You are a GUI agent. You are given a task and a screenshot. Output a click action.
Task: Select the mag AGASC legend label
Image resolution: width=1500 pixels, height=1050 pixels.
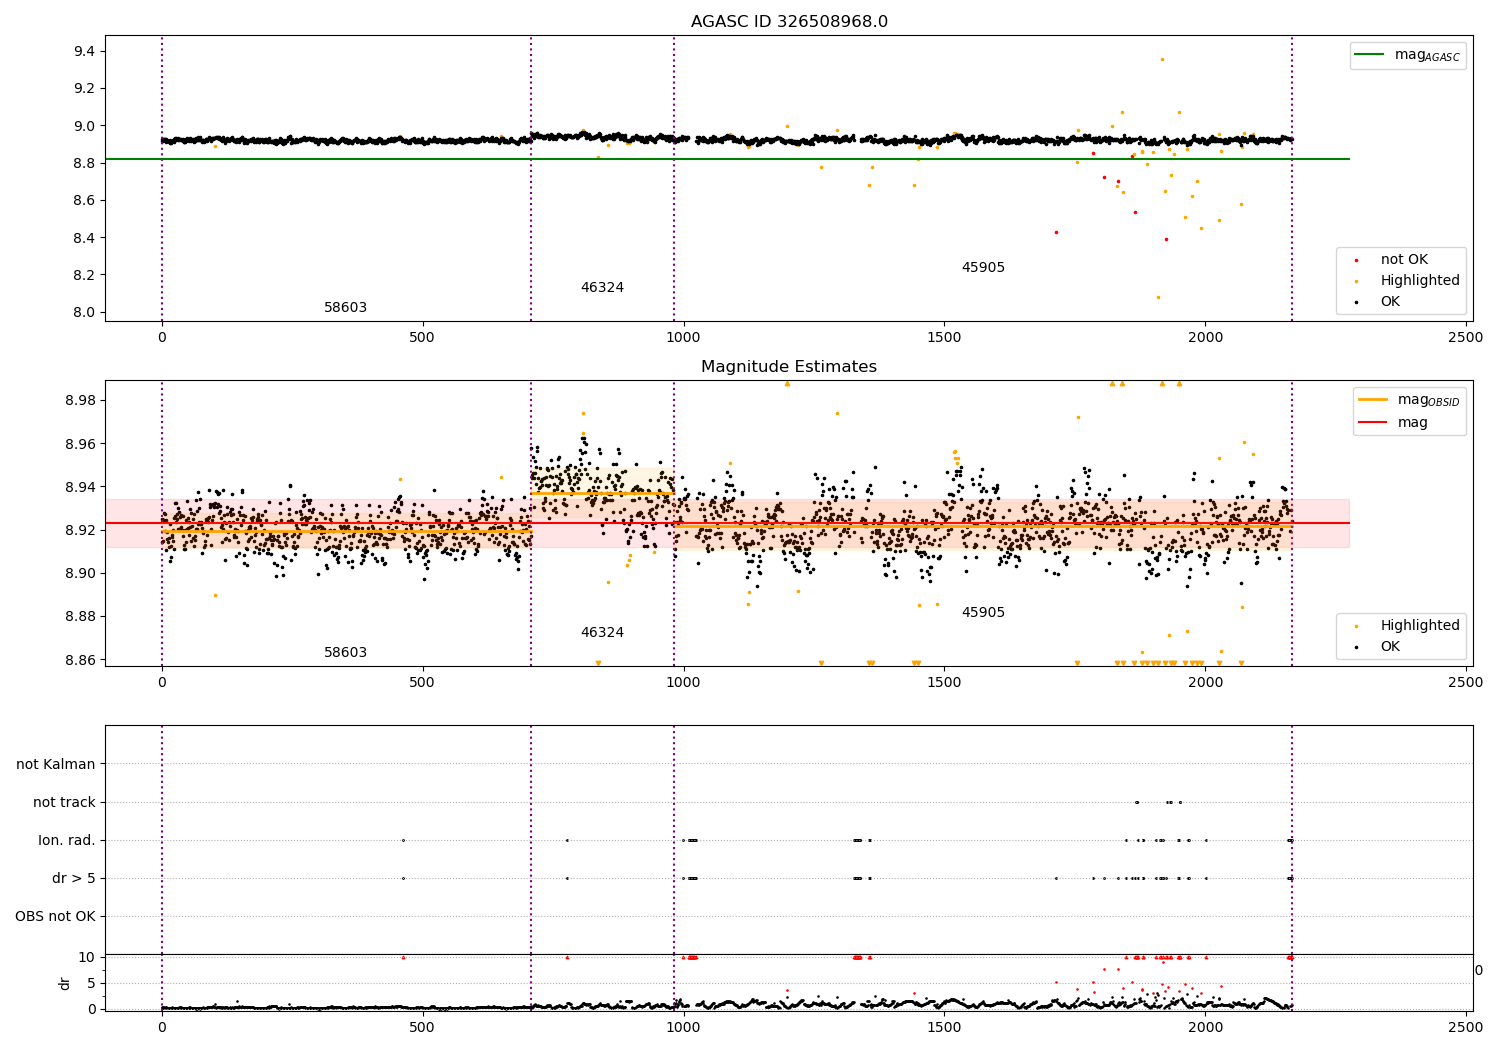point(1427,55)
